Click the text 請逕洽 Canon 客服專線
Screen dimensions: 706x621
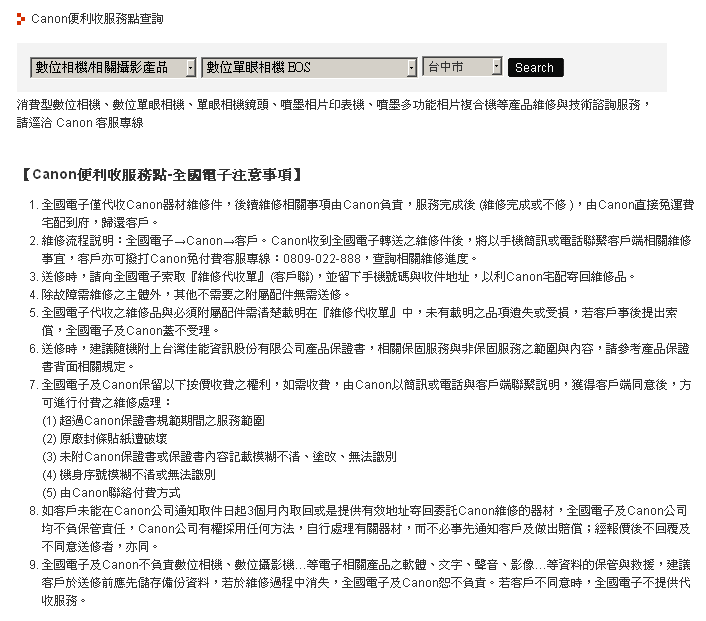click(x=80, y=123)
